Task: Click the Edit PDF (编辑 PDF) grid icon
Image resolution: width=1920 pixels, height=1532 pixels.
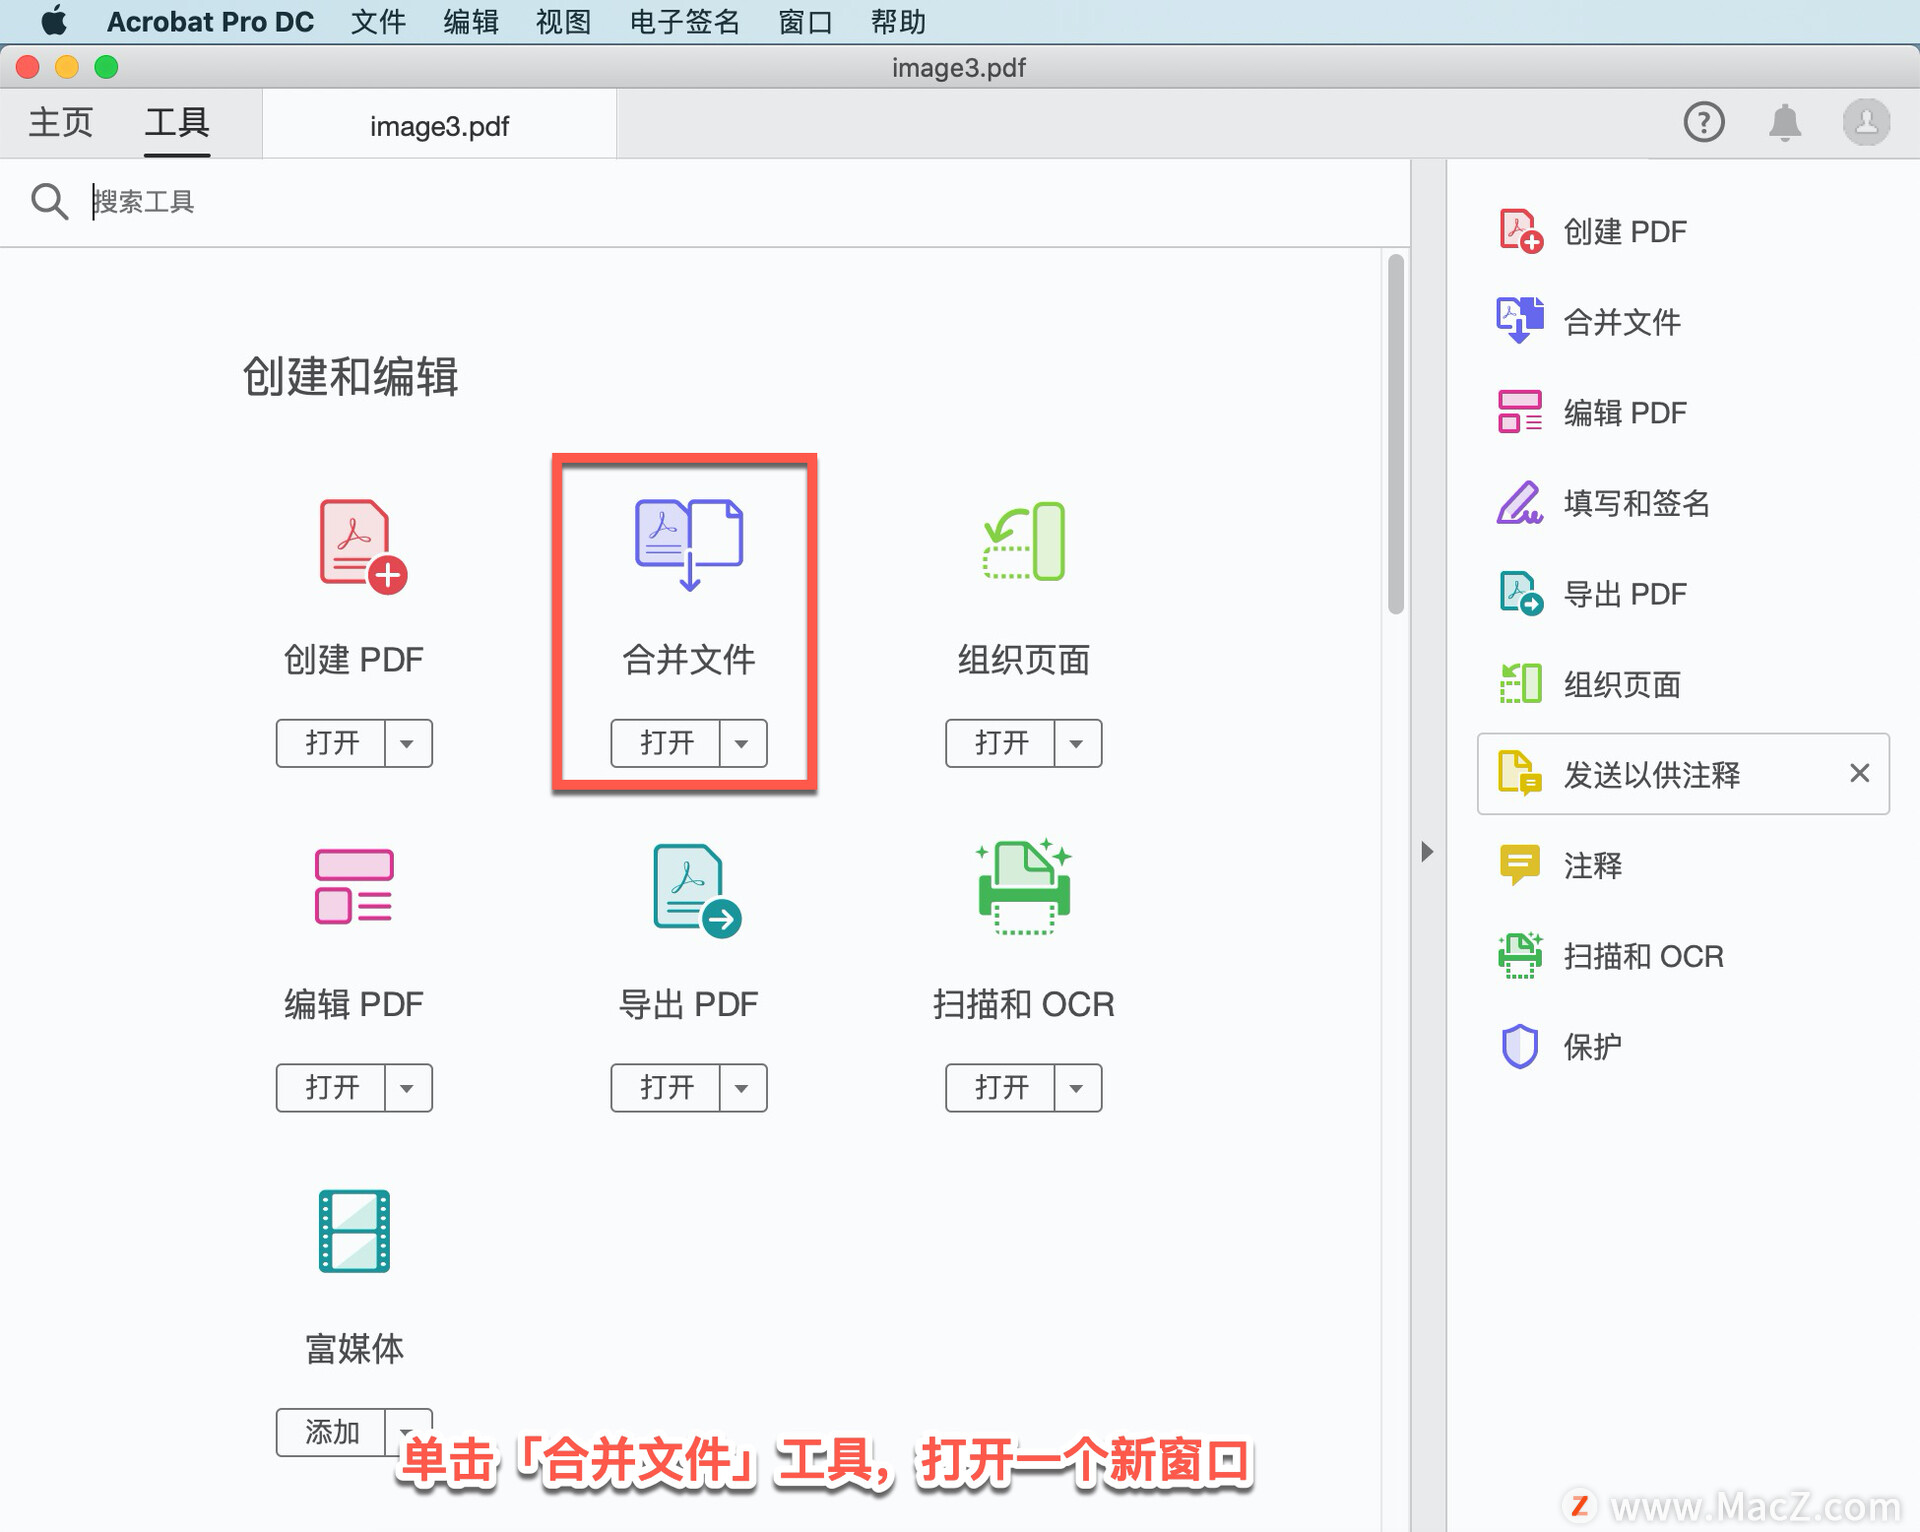Action: pos(353,887)
